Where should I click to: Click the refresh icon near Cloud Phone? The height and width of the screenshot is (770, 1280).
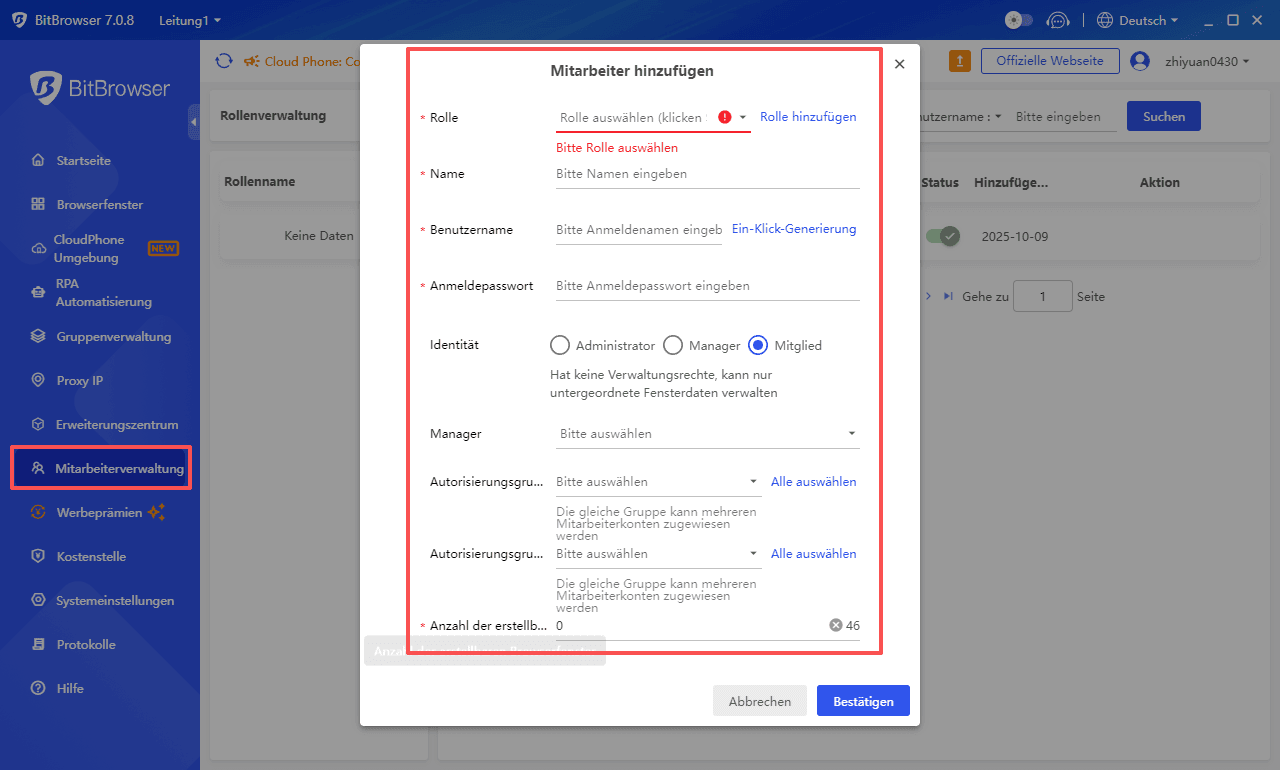[x=224, y=60]
